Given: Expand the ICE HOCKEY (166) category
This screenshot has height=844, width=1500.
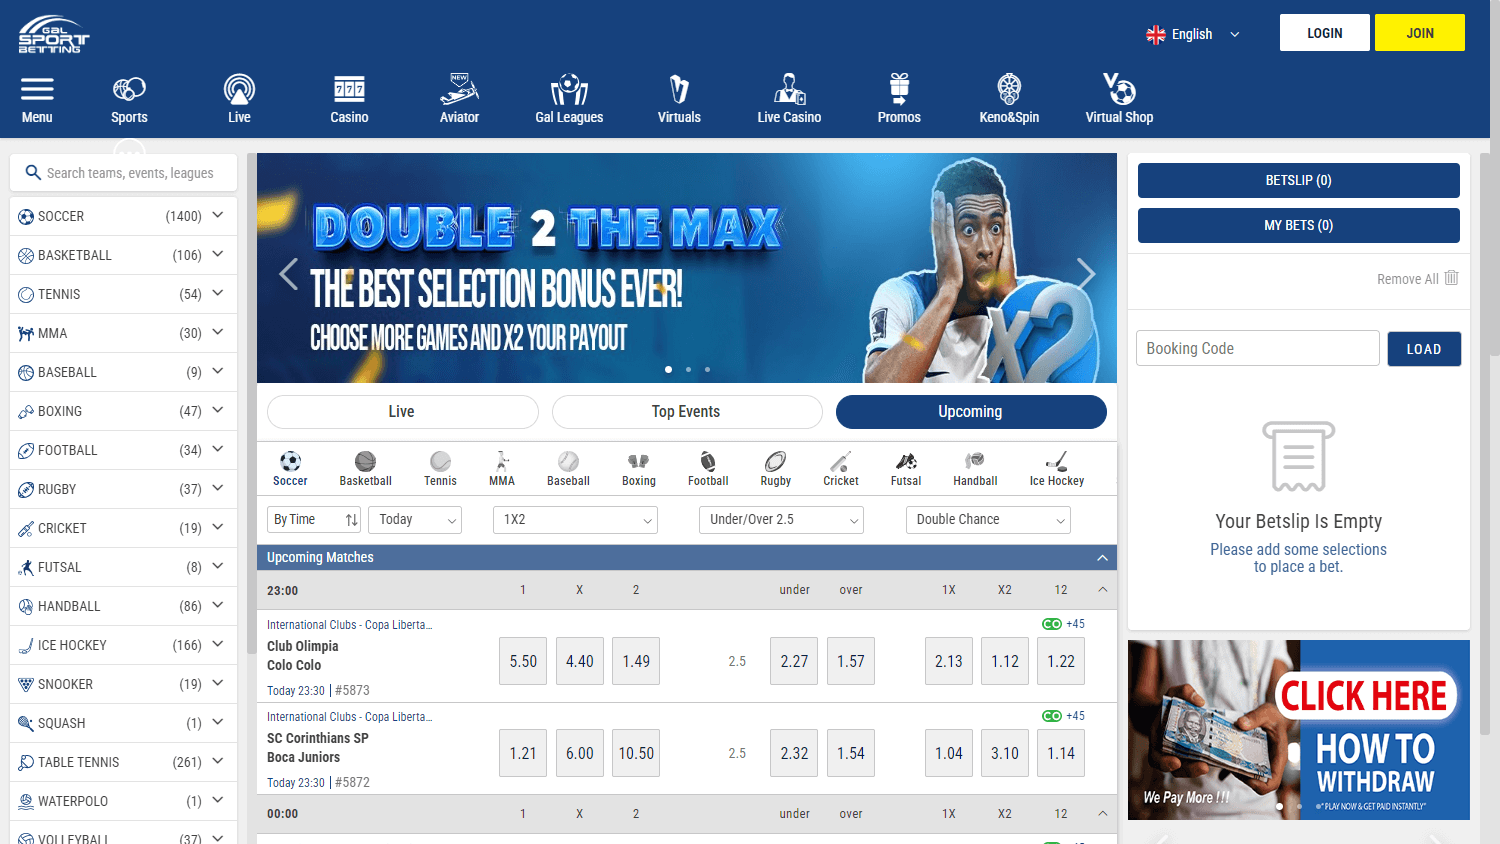Looking at the screenshot, I should point(123,645).
